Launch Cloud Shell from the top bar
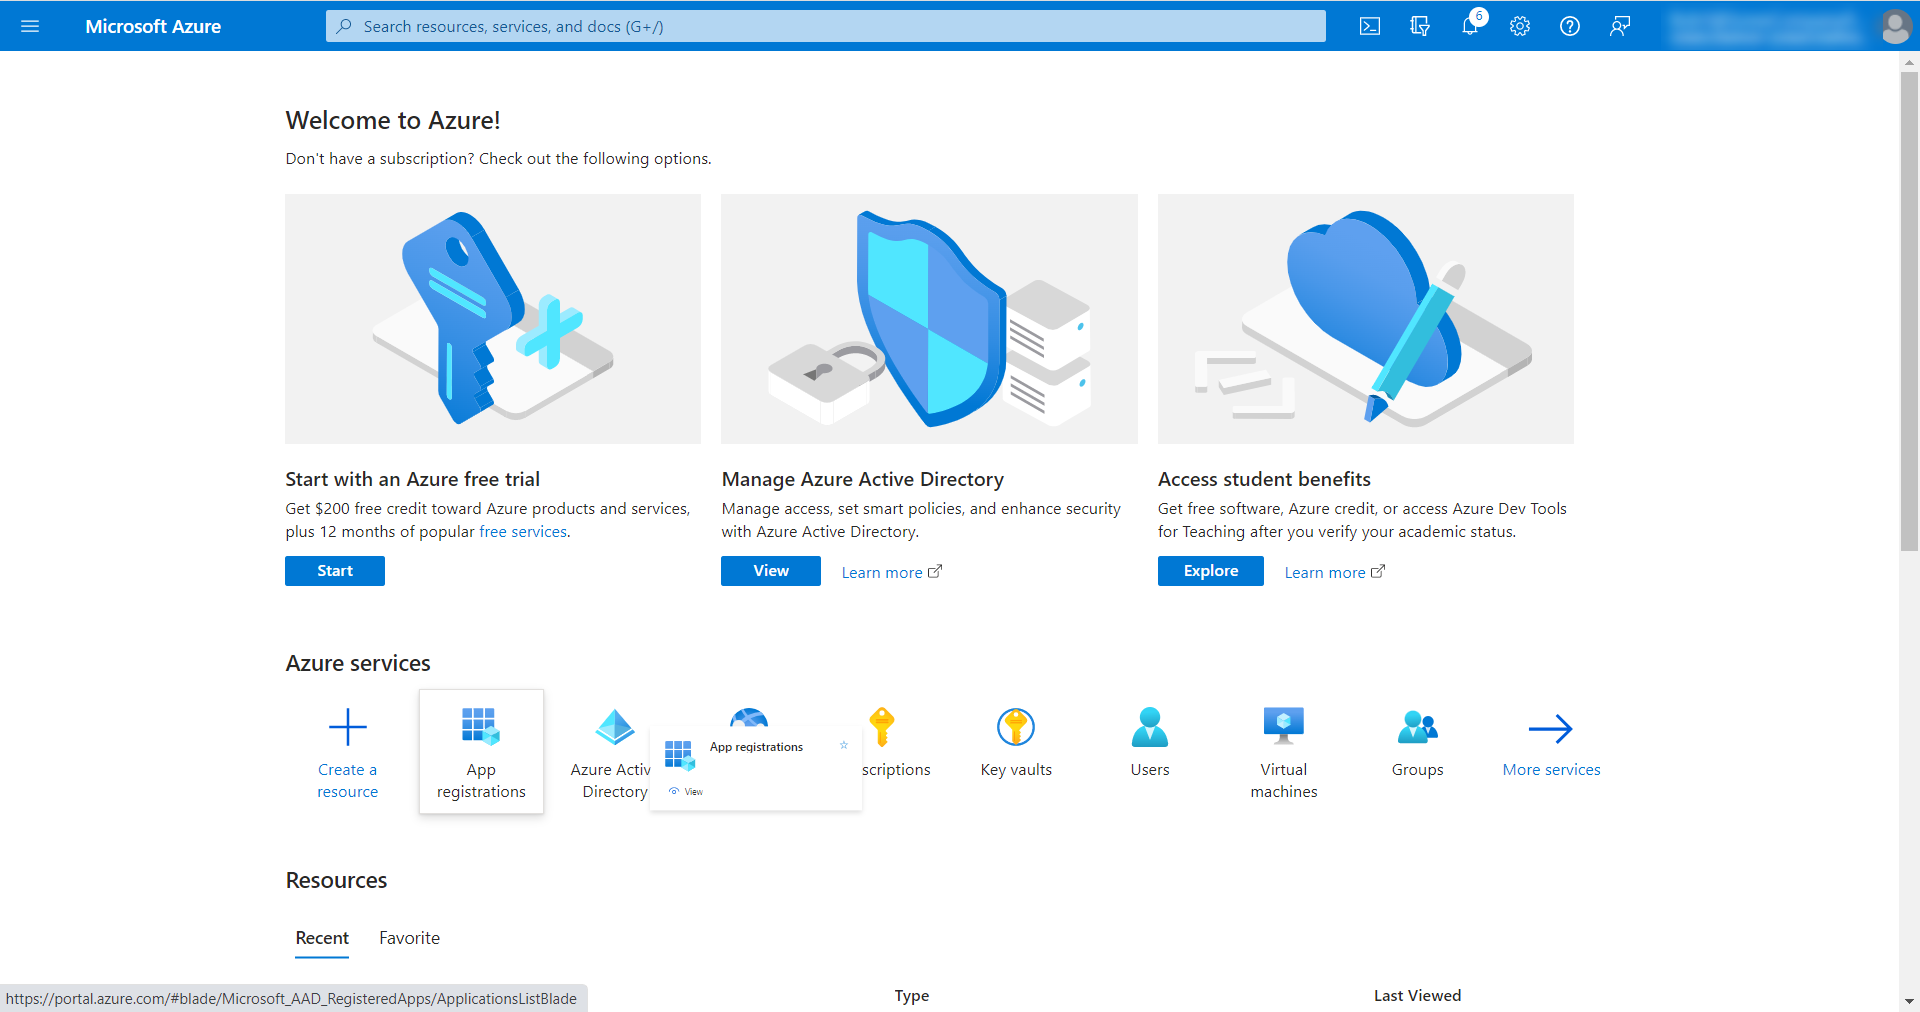 pos(1370,26)
